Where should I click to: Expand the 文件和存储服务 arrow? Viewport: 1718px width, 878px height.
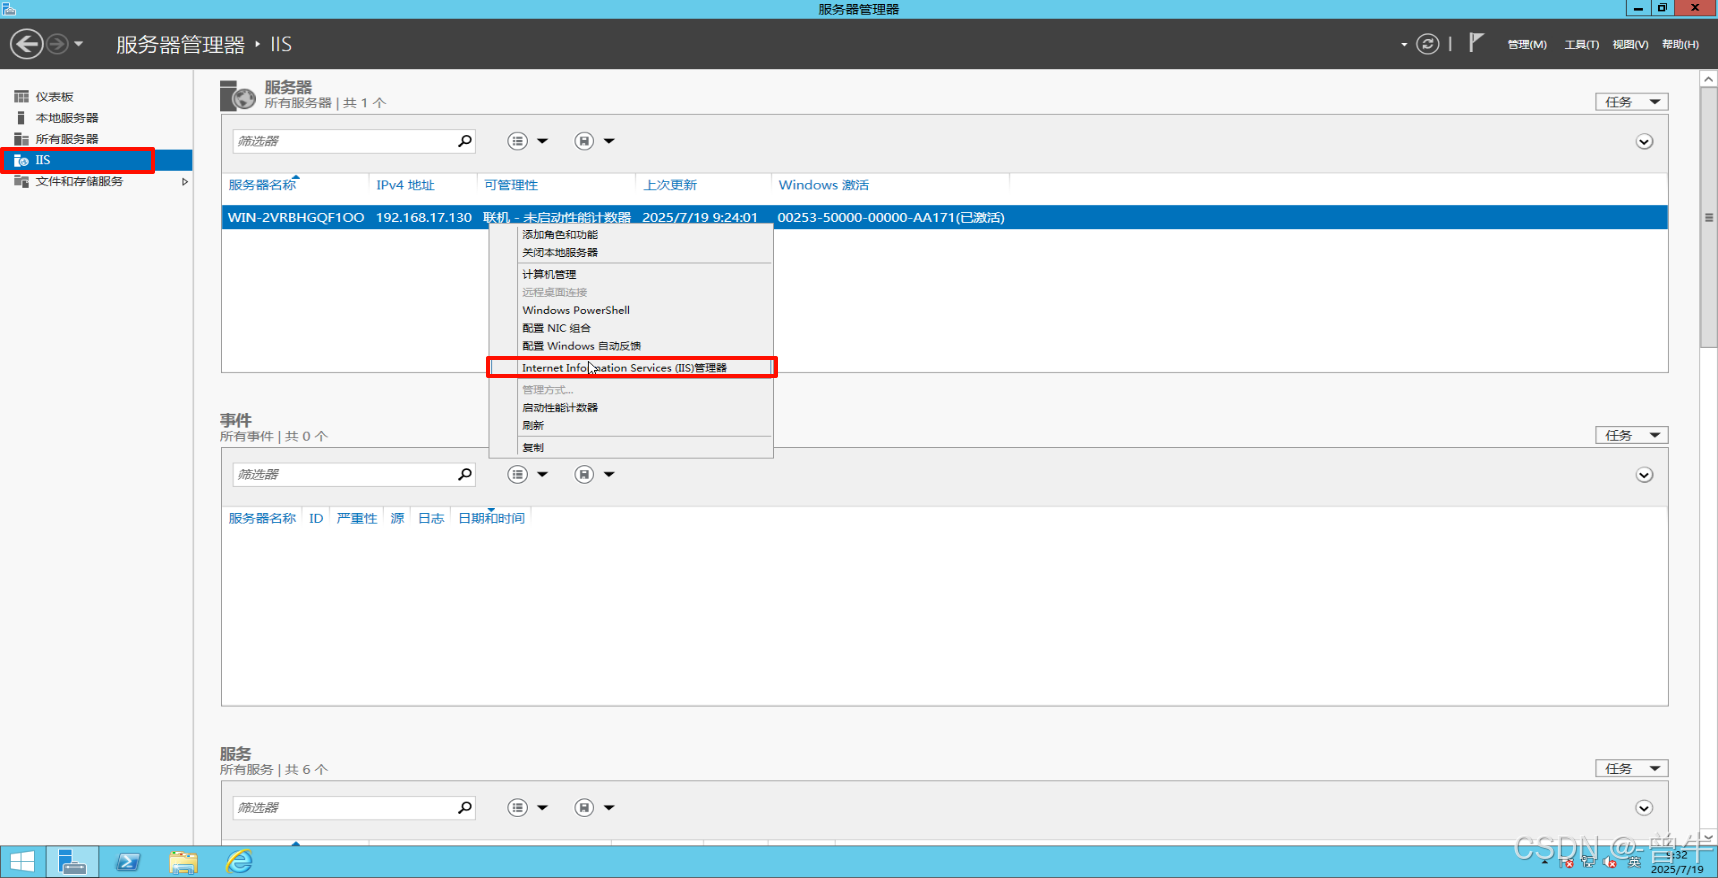pos(185,182)
